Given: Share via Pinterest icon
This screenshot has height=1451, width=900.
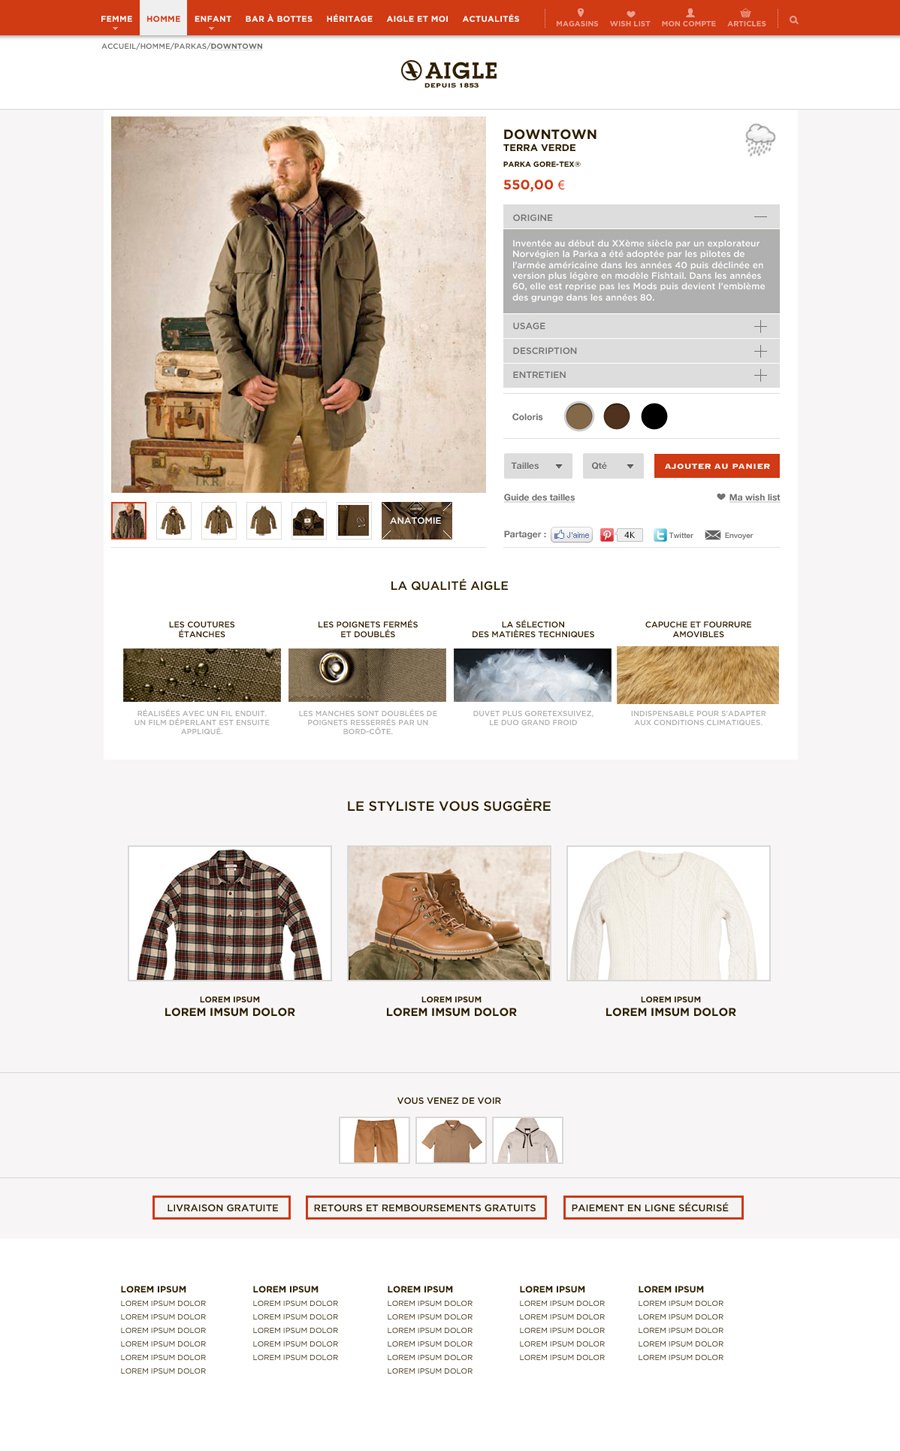Looking at the screenshot, I should click(606, 535).
